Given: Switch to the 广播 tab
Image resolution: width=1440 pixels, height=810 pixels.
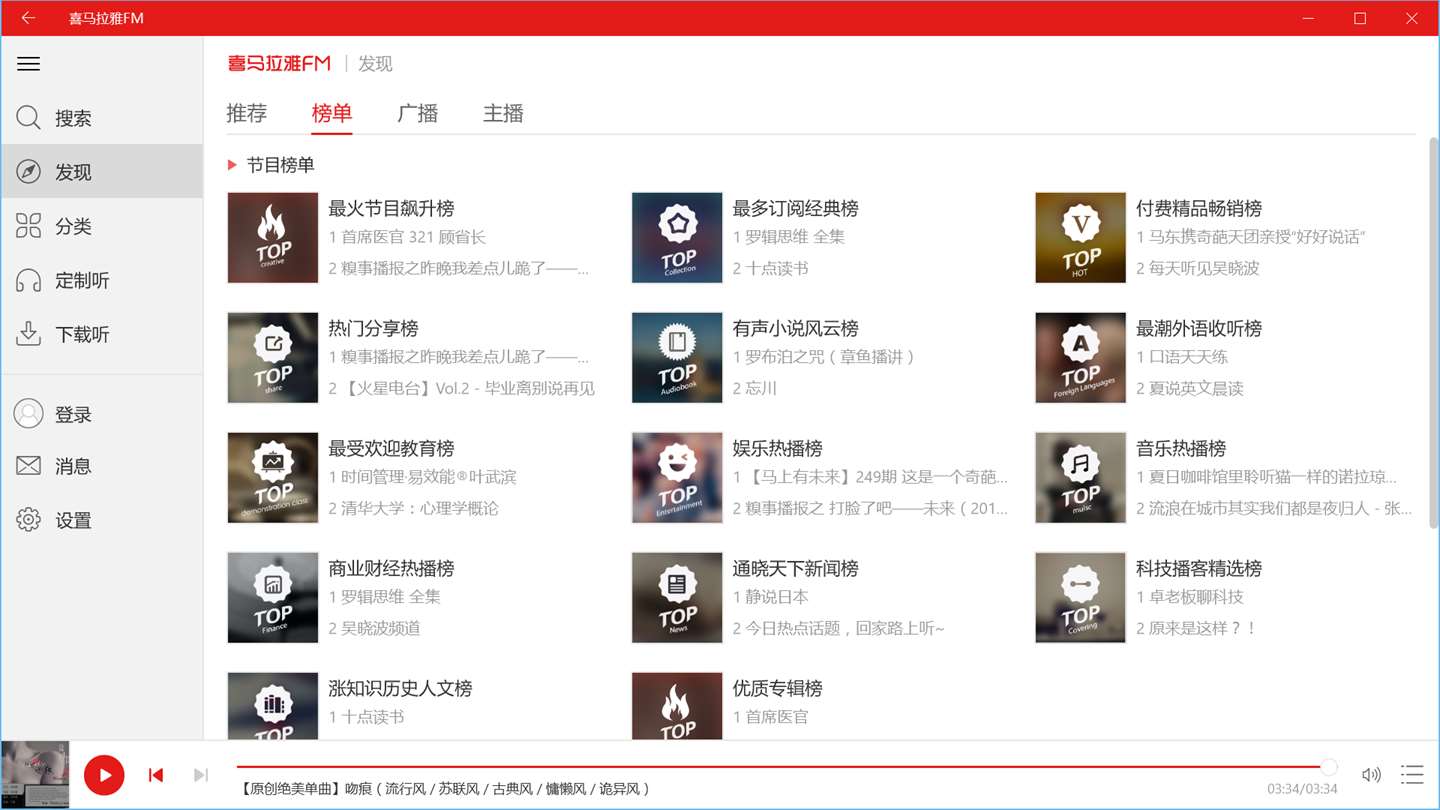Looking at the screenshot, I should [418, 113].
